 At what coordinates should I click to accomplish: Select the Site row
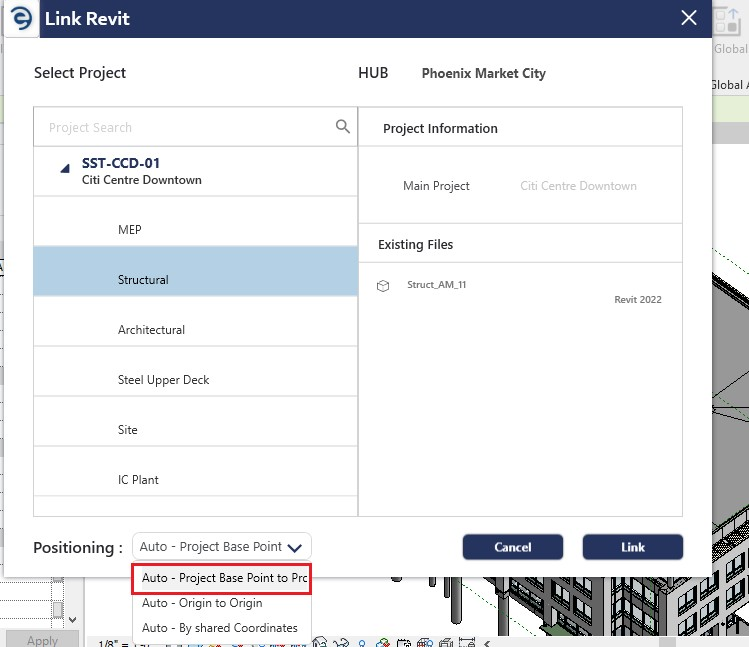tap(195, 421)
